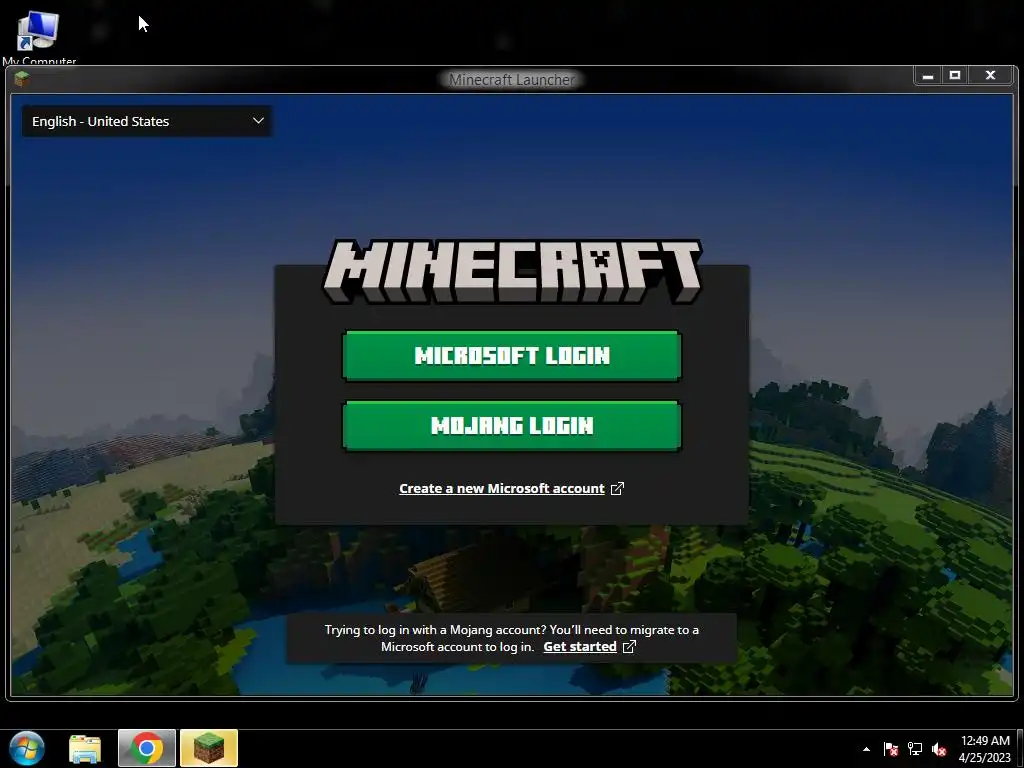Click the Minecraft grass block title bar icon

(x=22, y=80)
